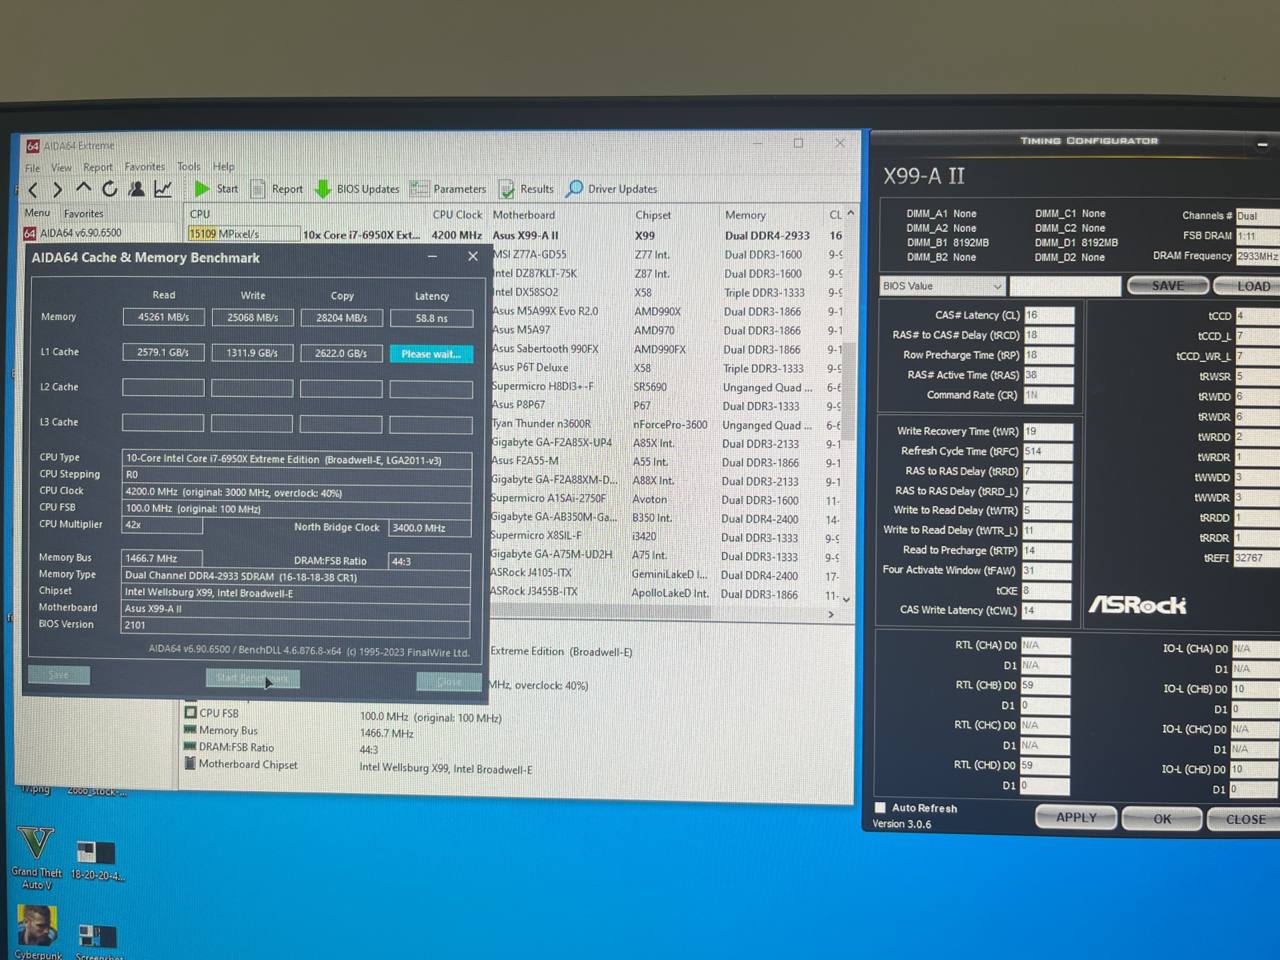
Task: Click the Row Precharge Time (tRP) field
Action: pos(1048,355)
